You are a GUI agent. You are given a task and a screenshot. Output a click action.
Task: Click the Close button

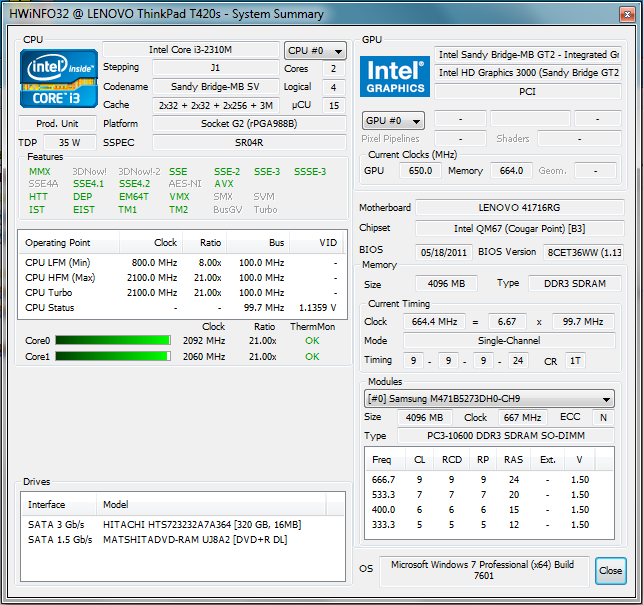(611, 571)
